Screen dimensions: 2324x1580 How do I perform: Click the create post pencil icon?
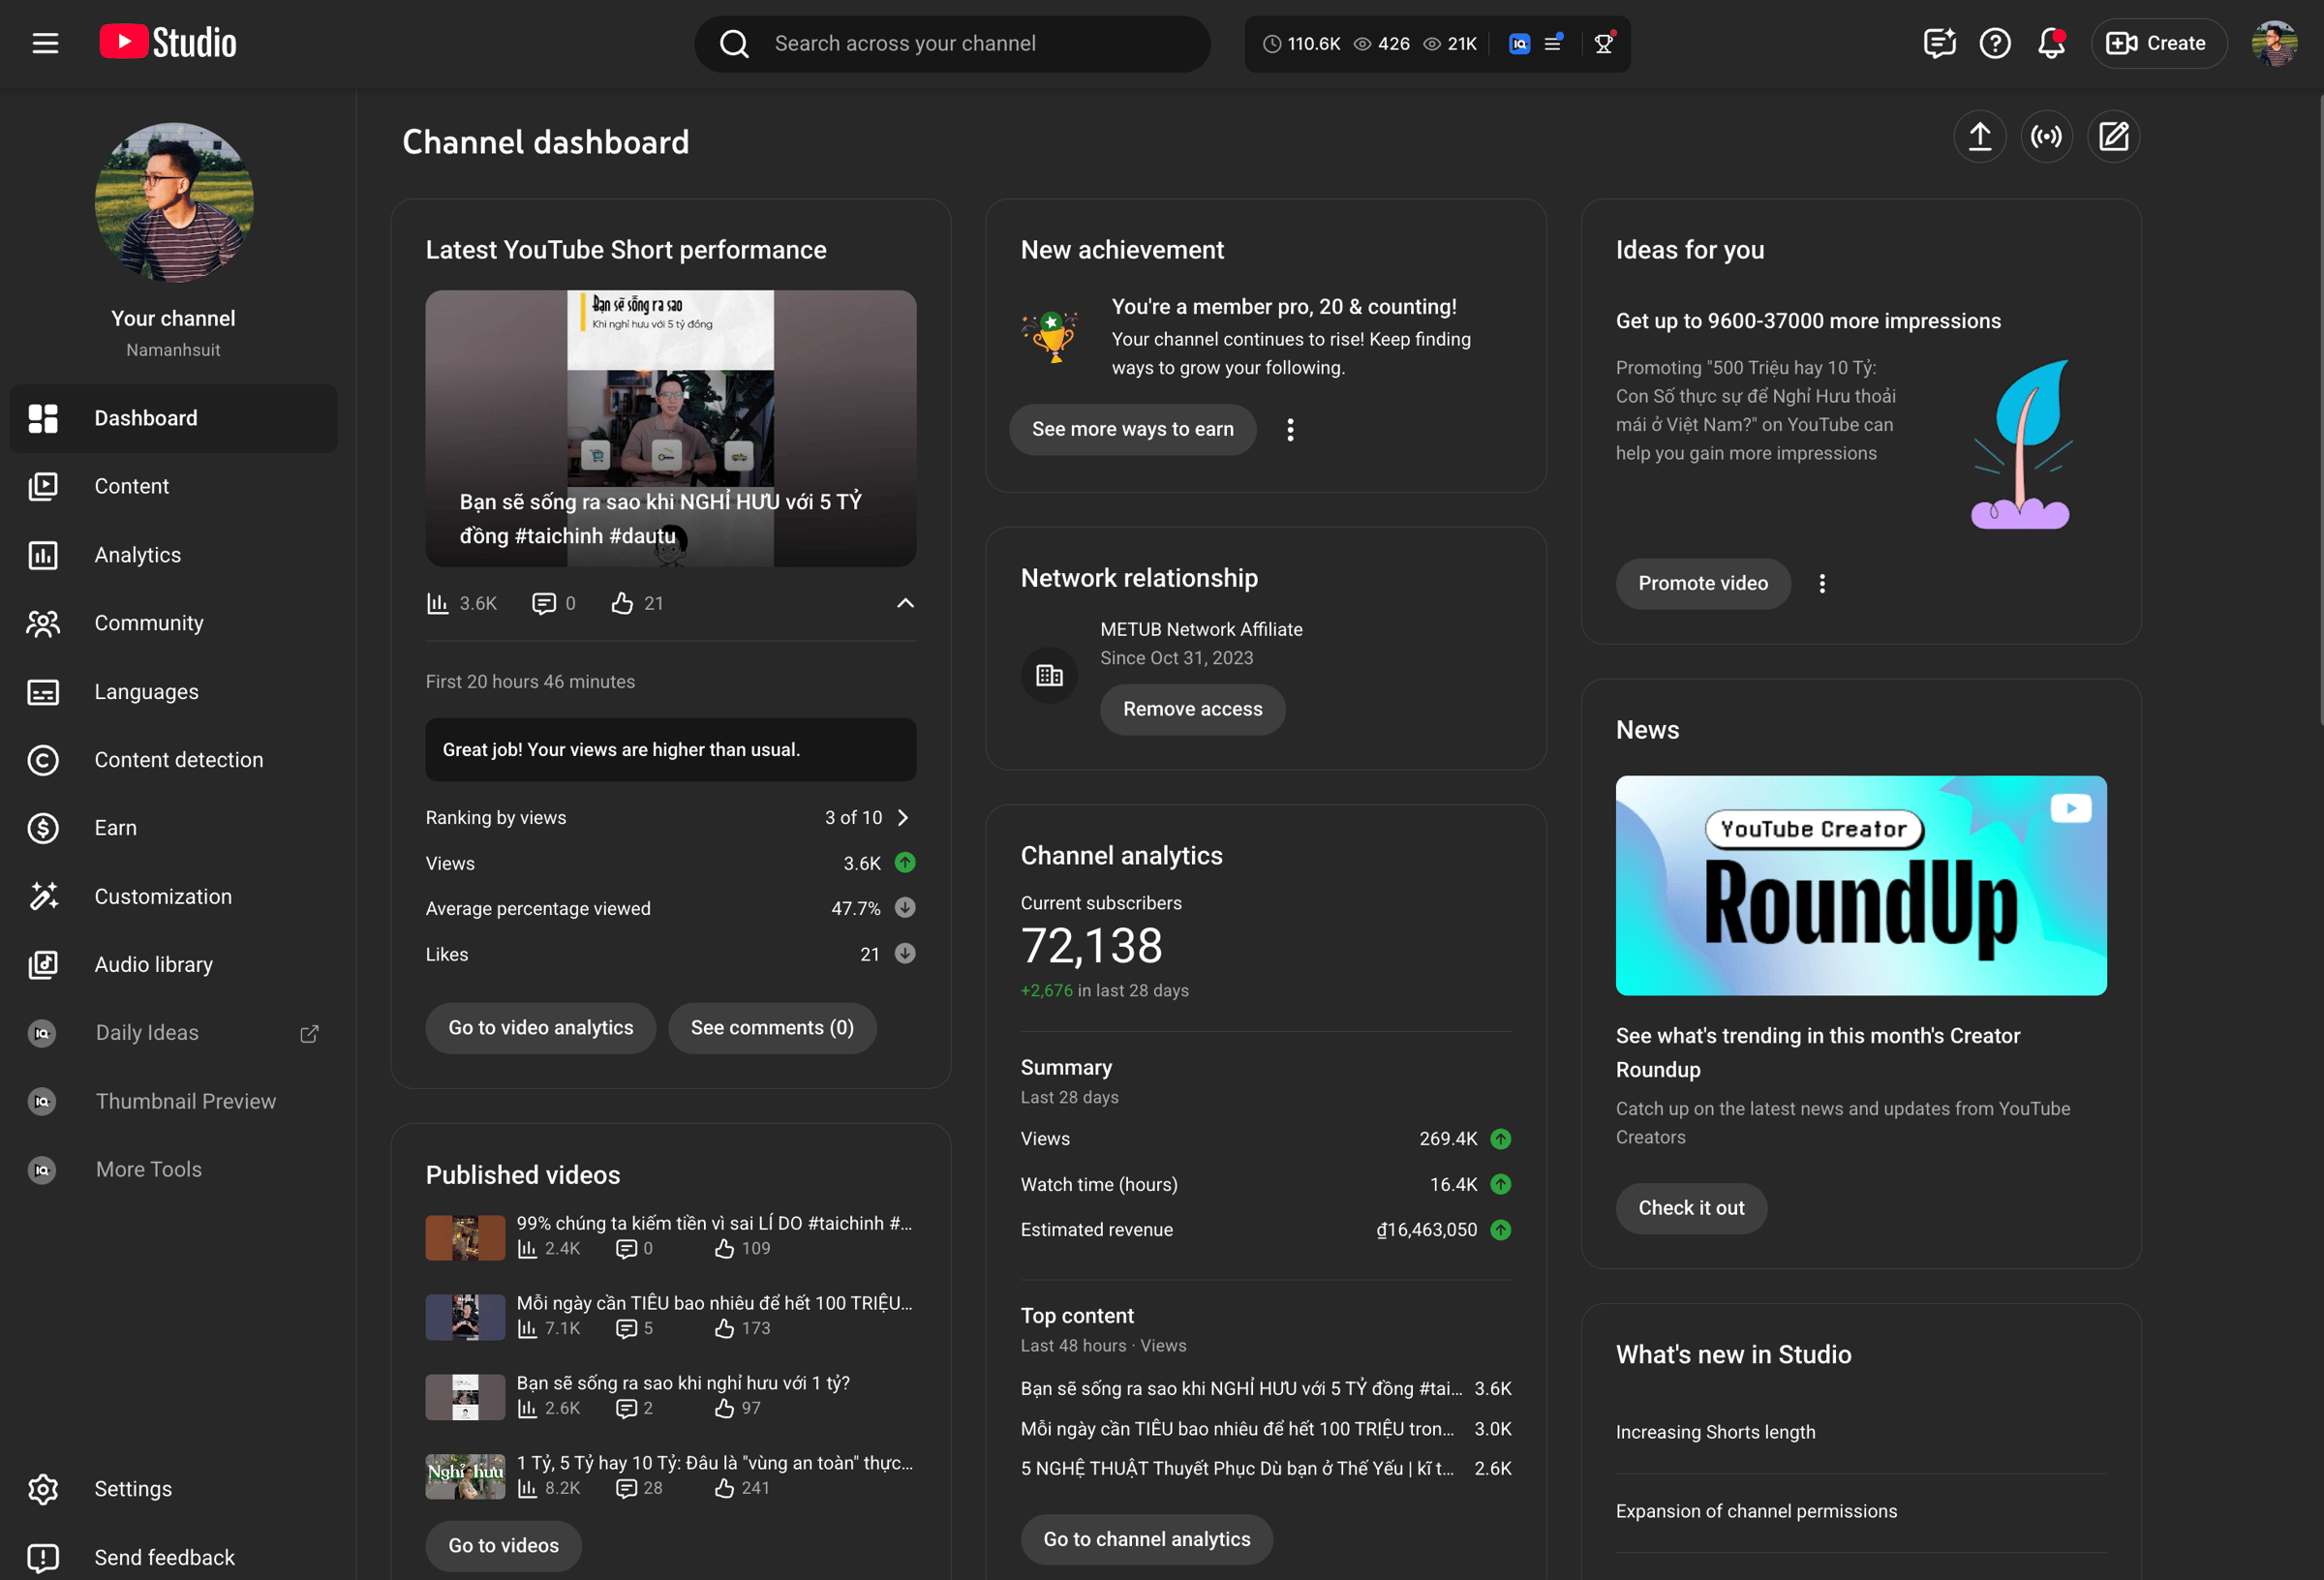(2114, 136)
